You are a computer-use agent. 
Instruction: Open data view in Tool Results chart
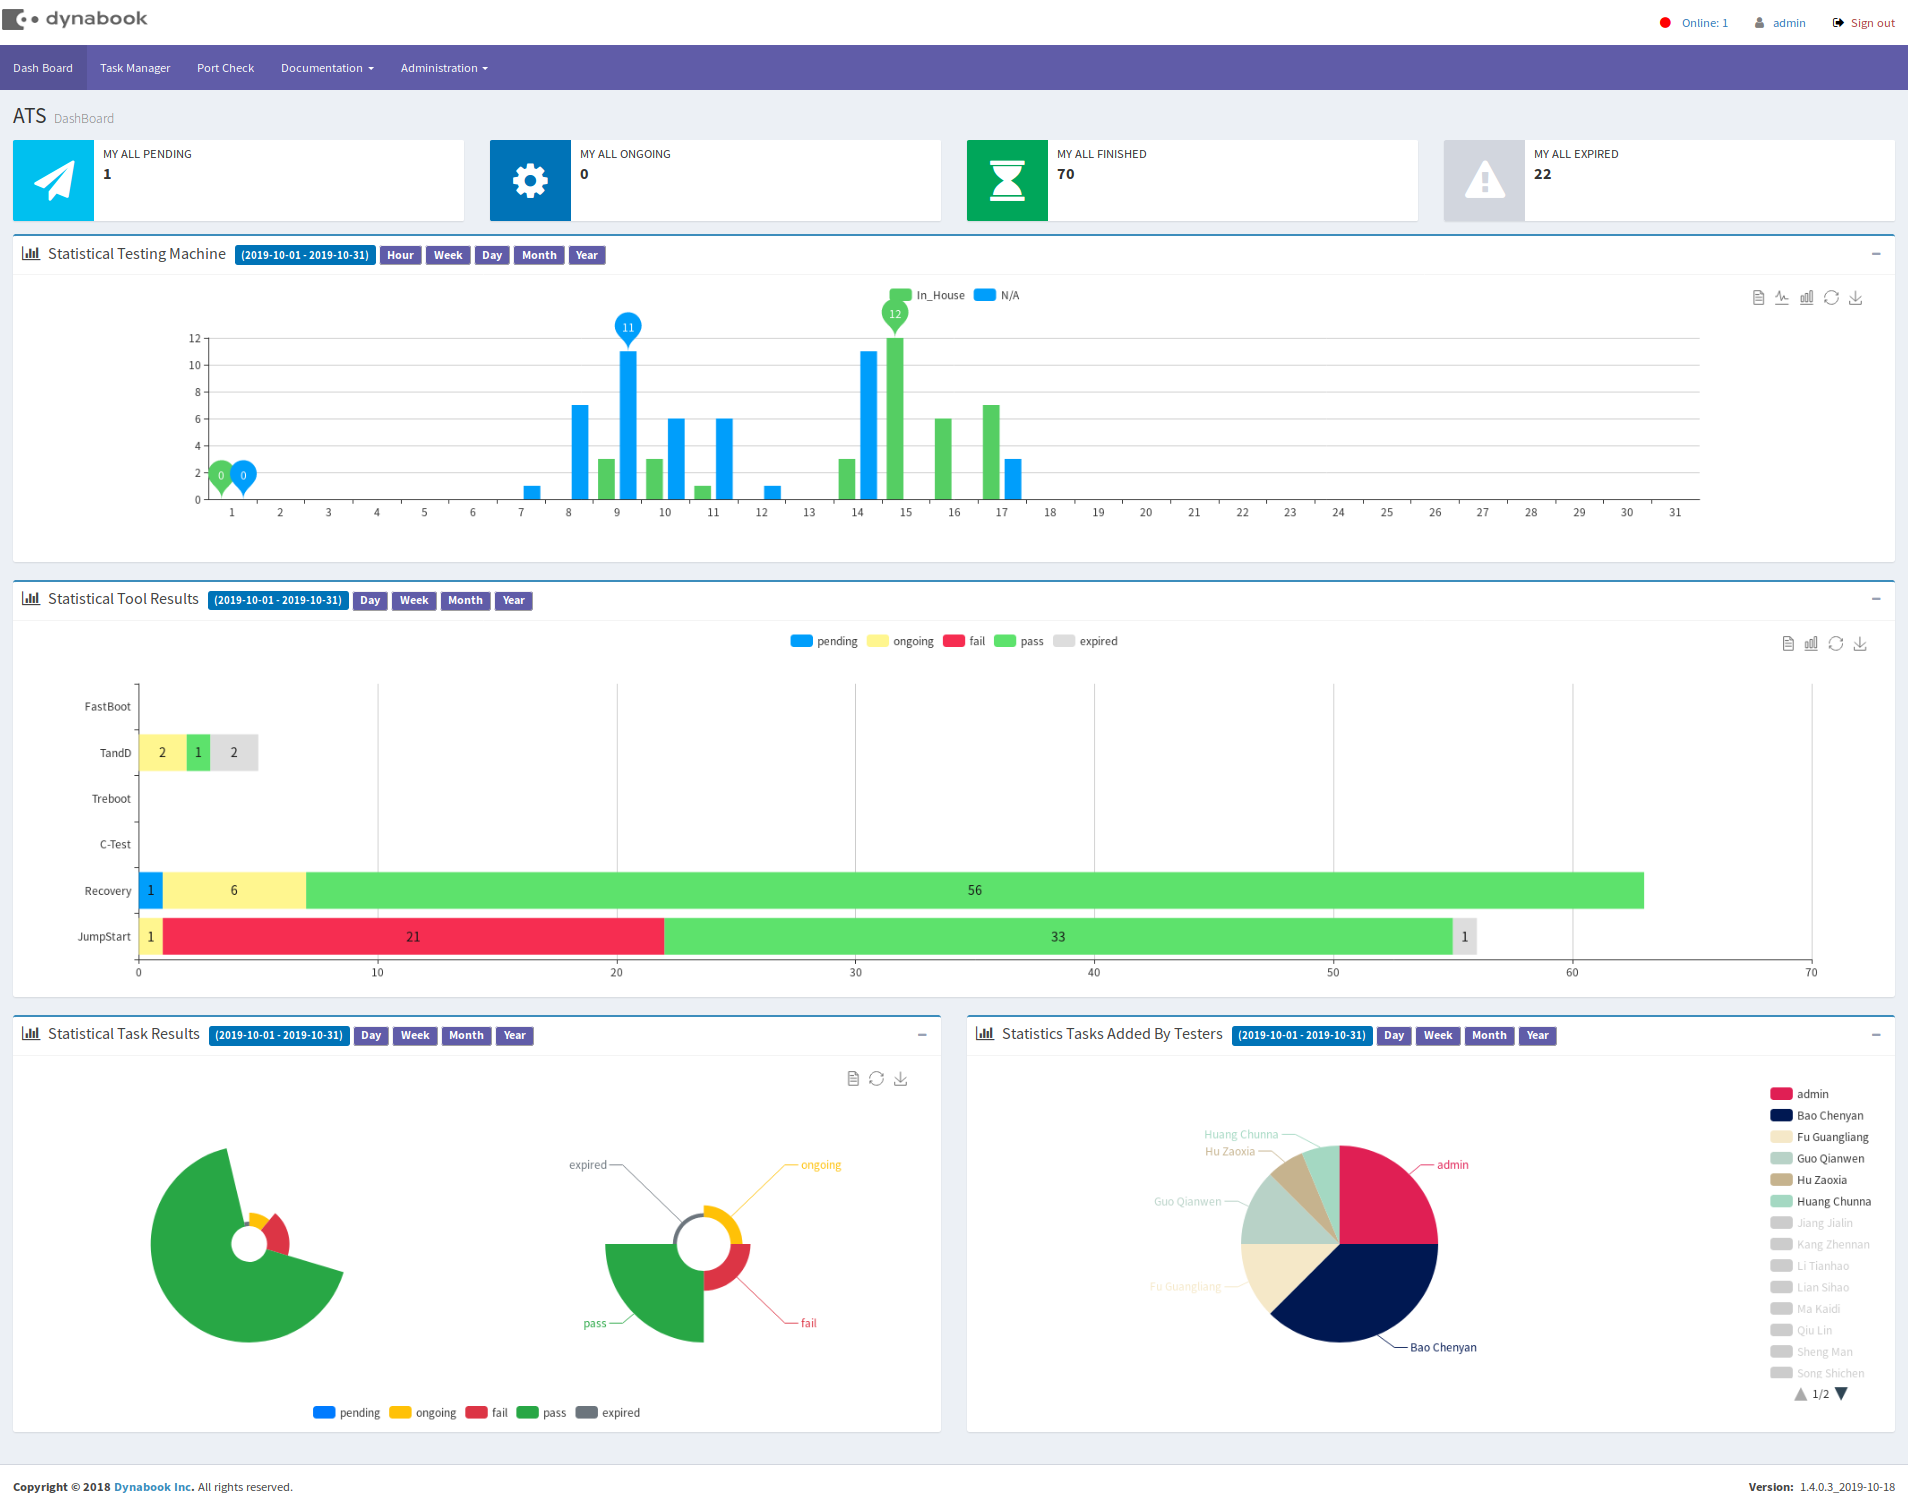pyautogui.click(x=1788, y=644)
